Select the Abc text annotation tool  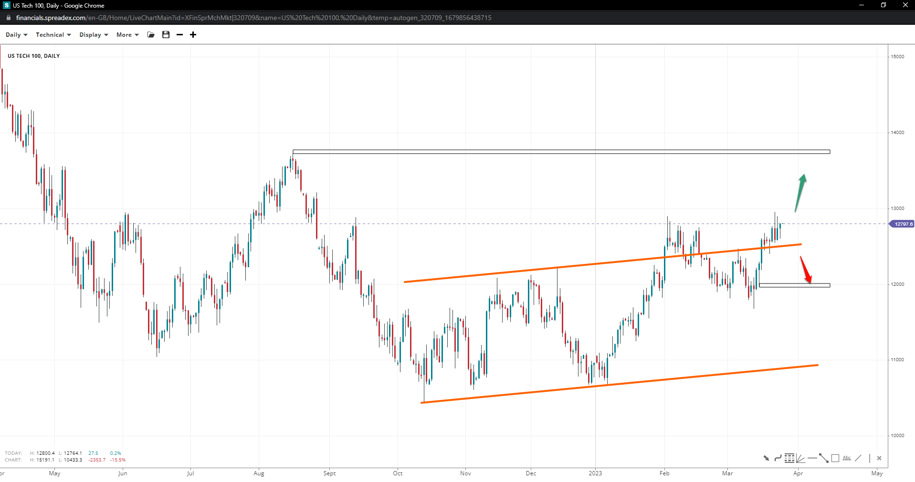[846, 458]
